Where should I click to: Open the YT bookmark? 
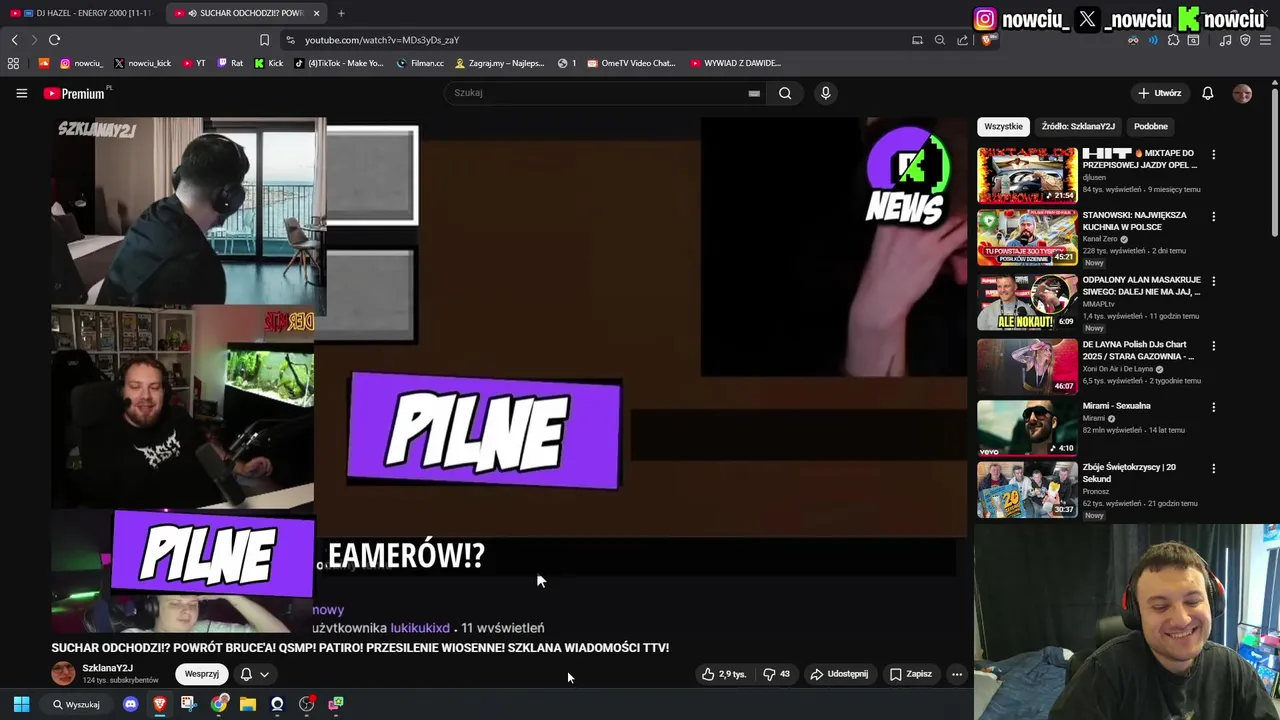point(194,63)
